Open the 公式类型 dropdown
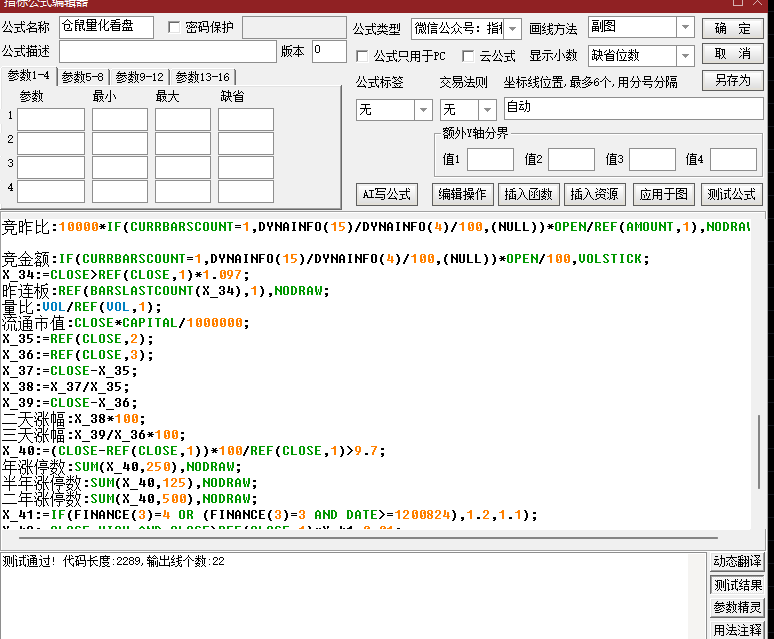Screen dimensions: 774x639 click(512, 28)
